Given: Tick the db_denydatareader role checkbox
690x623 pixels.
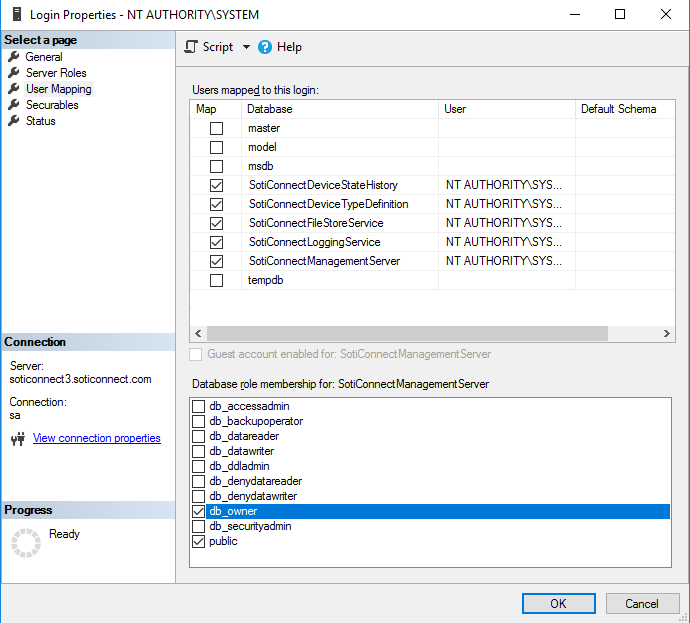Looking at the screenshot, I should pos(198,481).
